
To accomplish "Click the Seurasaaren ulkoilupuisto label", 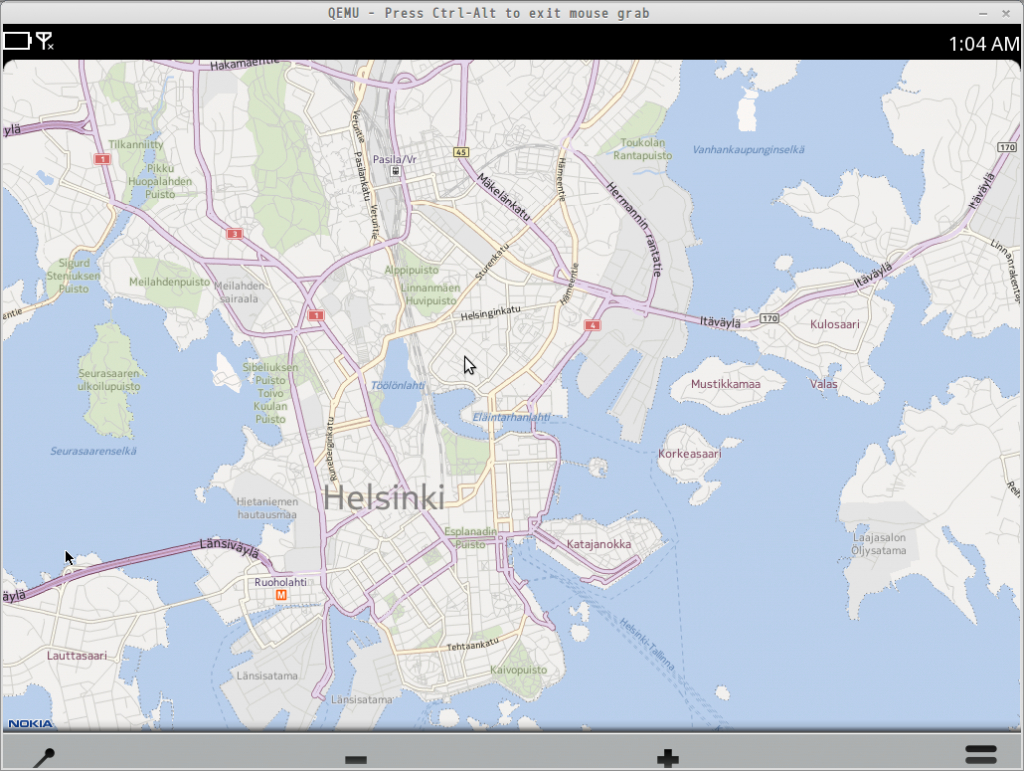I will click(x=109, y=380).
